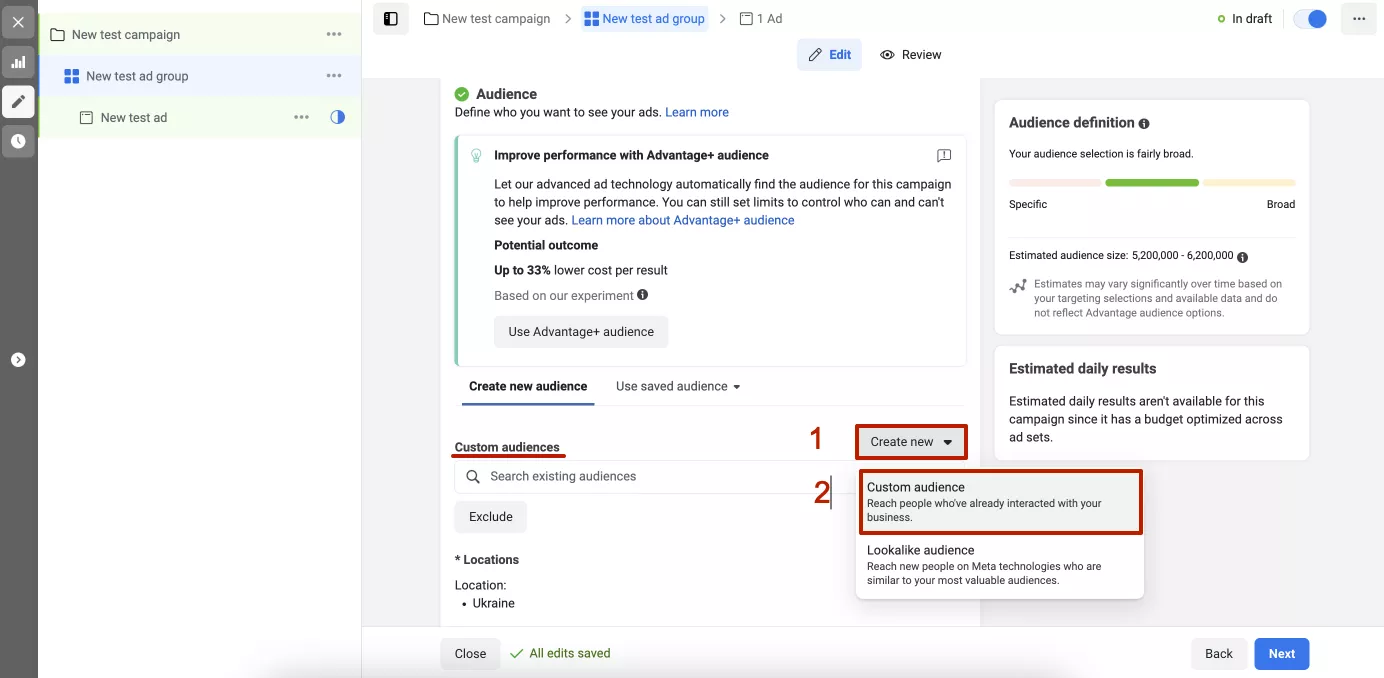Open the 1 Ad breadcrumb
This screenshot has width=1384, height=678.
pyautogui.click(x=761, y=19)
